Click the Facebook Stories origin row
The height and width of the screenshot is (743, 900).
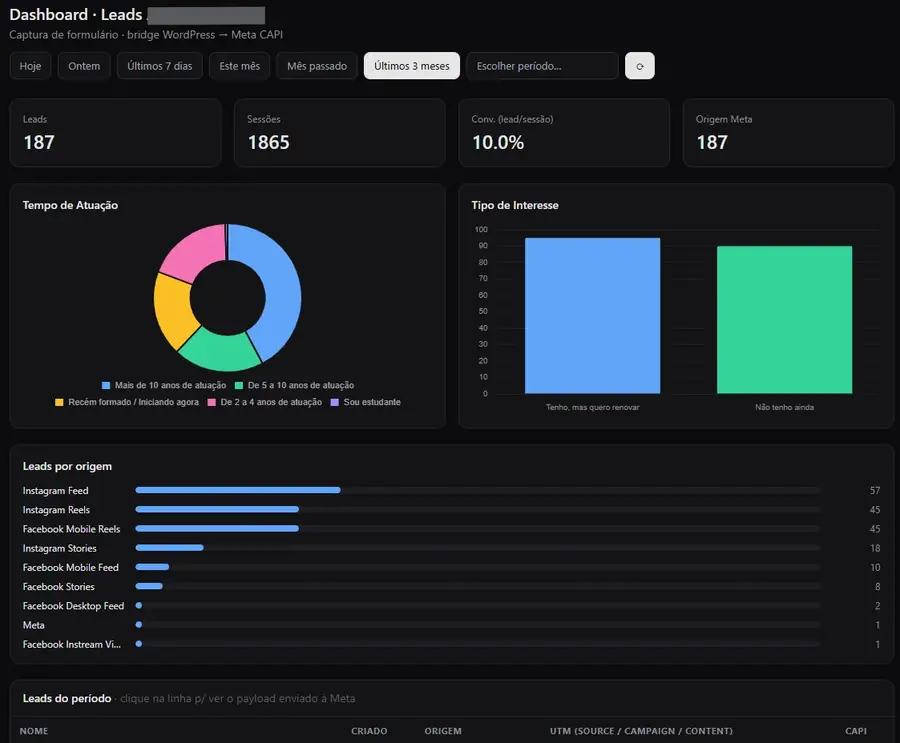tap(451, 587)
